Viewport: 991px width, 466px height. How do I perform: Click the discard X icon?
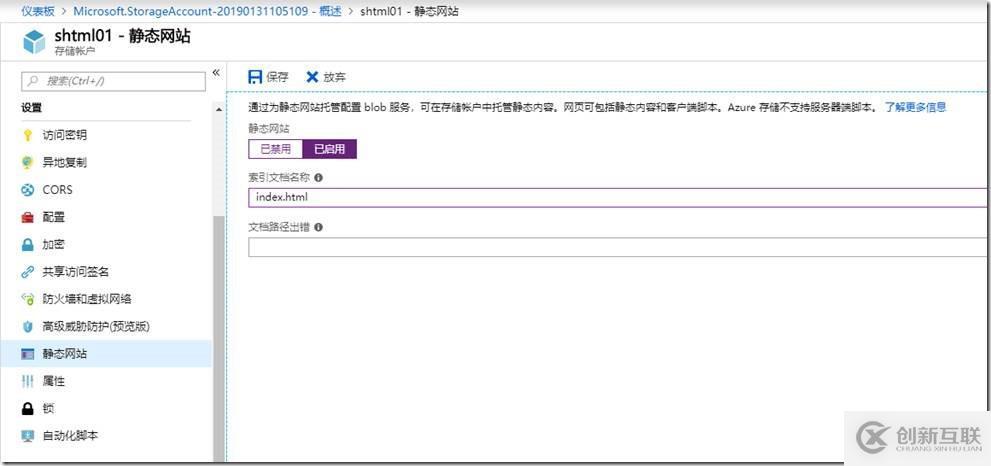312,77
